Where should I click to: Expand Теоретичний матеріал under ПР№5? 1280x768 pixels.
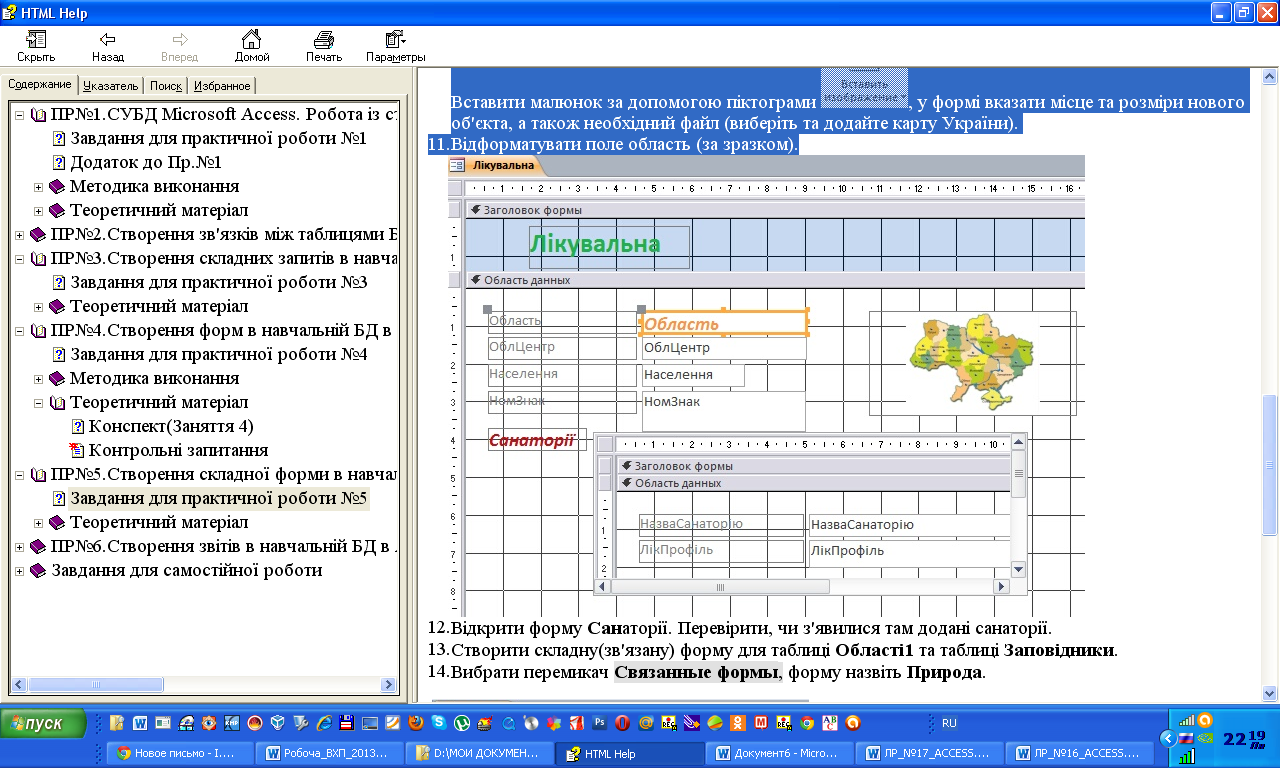39,523
